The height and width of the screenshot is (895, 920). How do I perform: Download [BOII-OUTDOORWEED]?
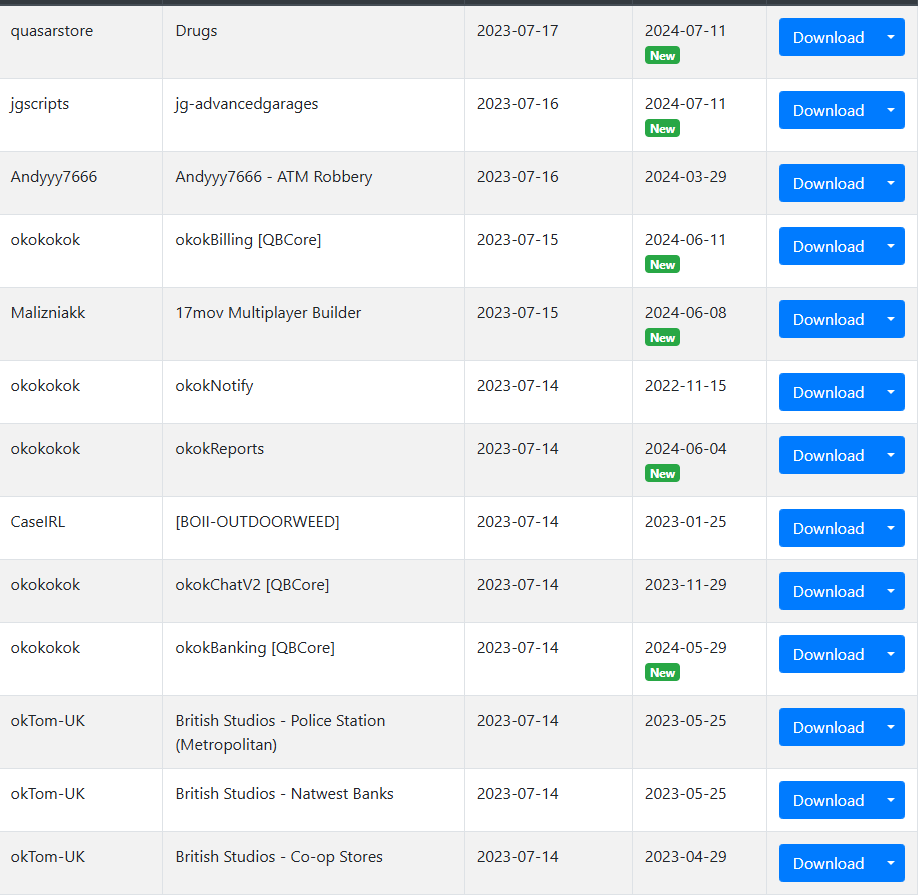tap(828, 528)
